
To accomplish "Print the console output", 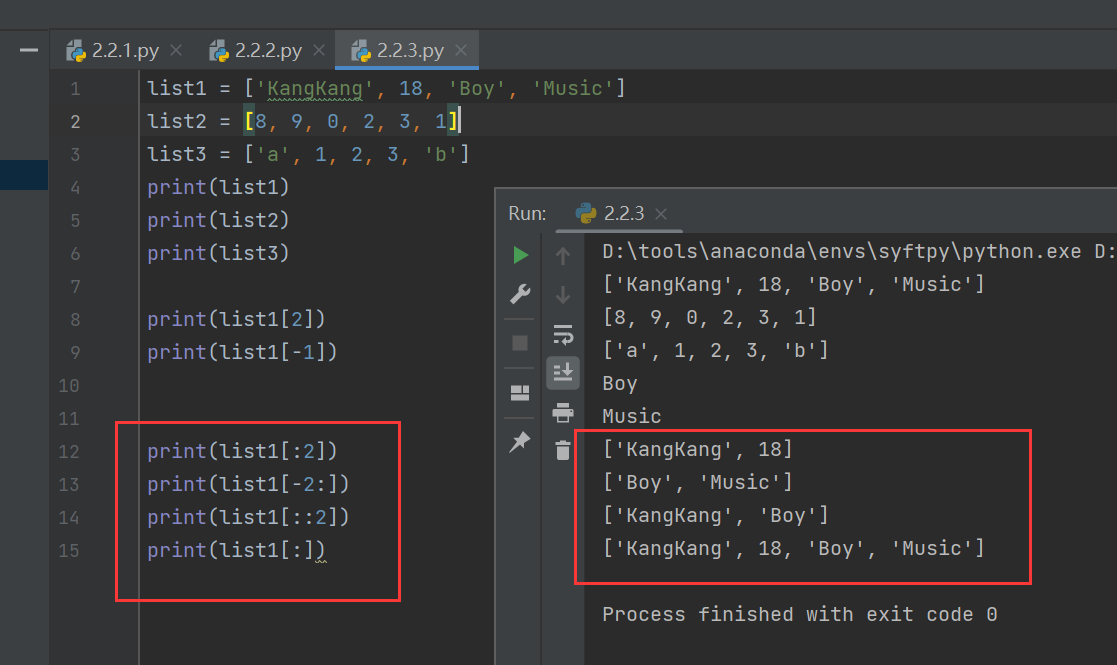I will pos(563,412).
